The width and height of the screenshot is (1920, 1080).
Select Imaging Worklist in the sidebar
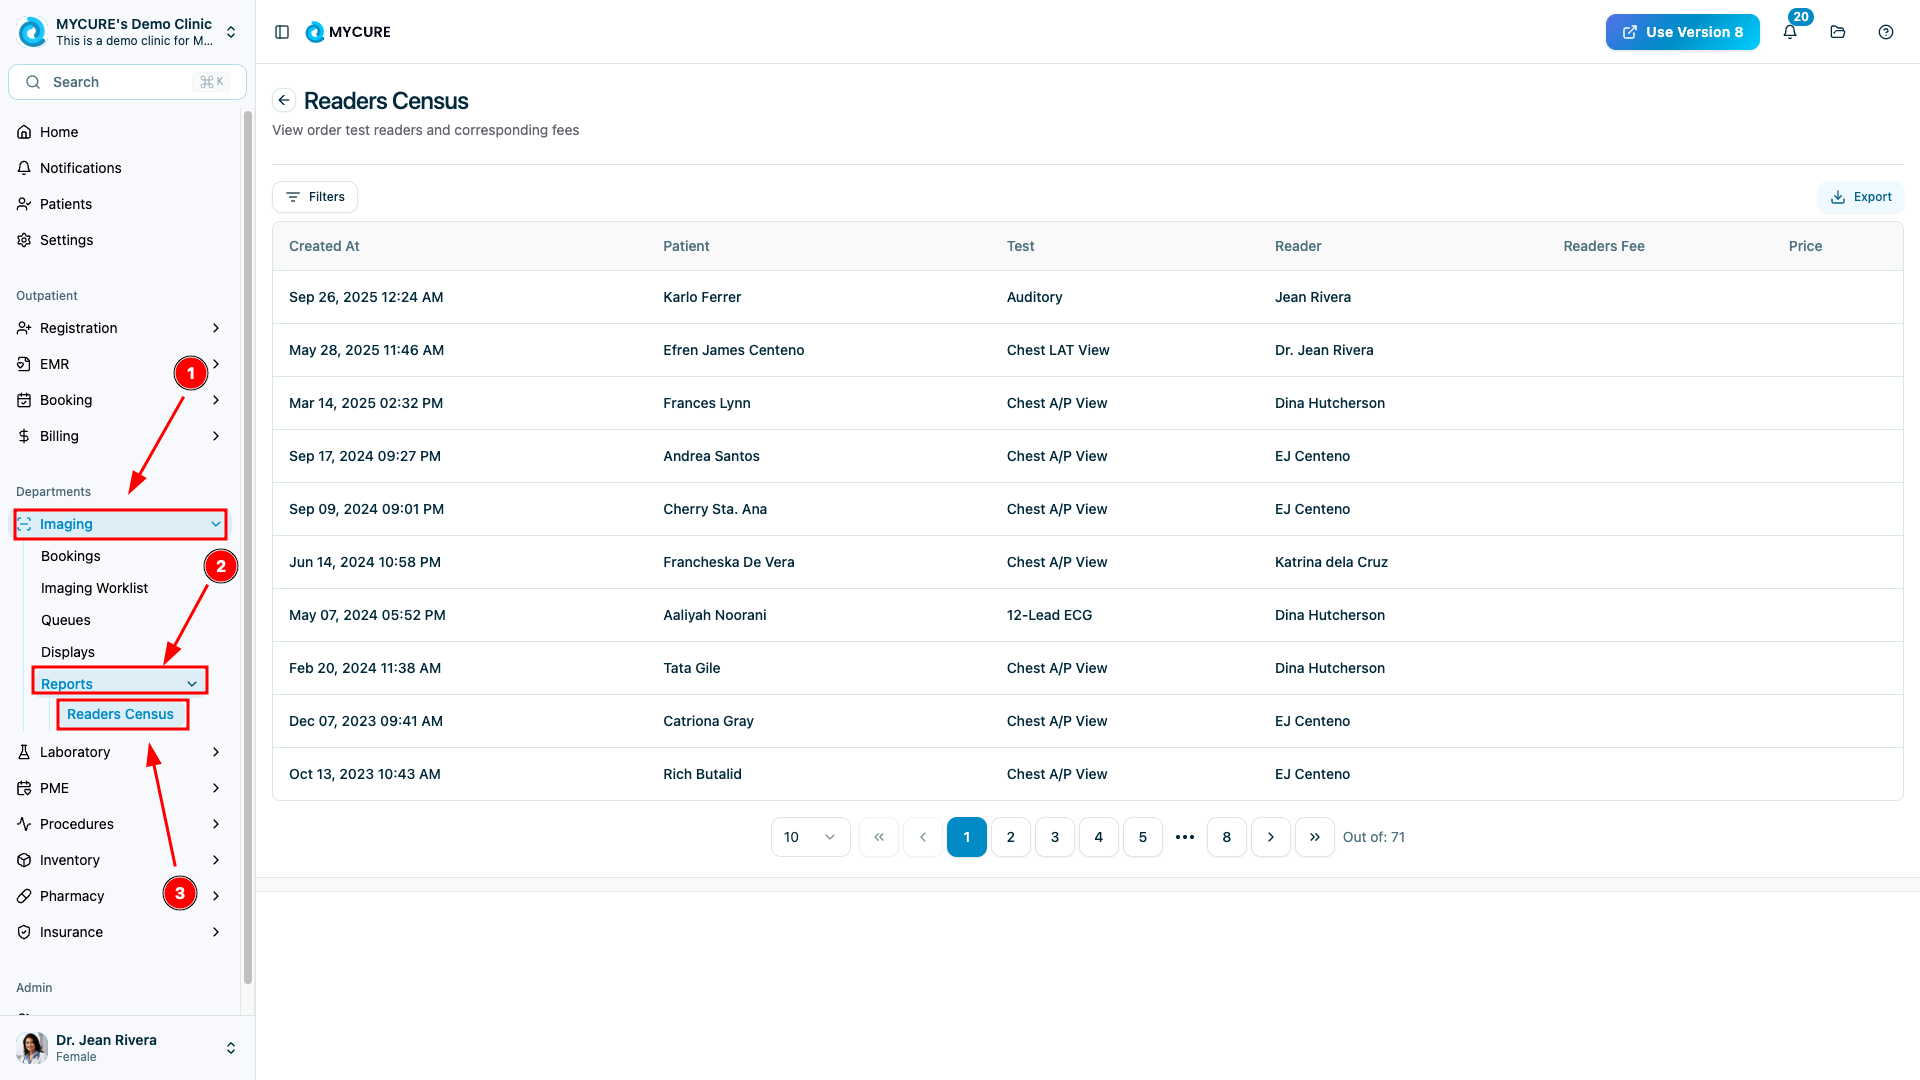(94, 588)
